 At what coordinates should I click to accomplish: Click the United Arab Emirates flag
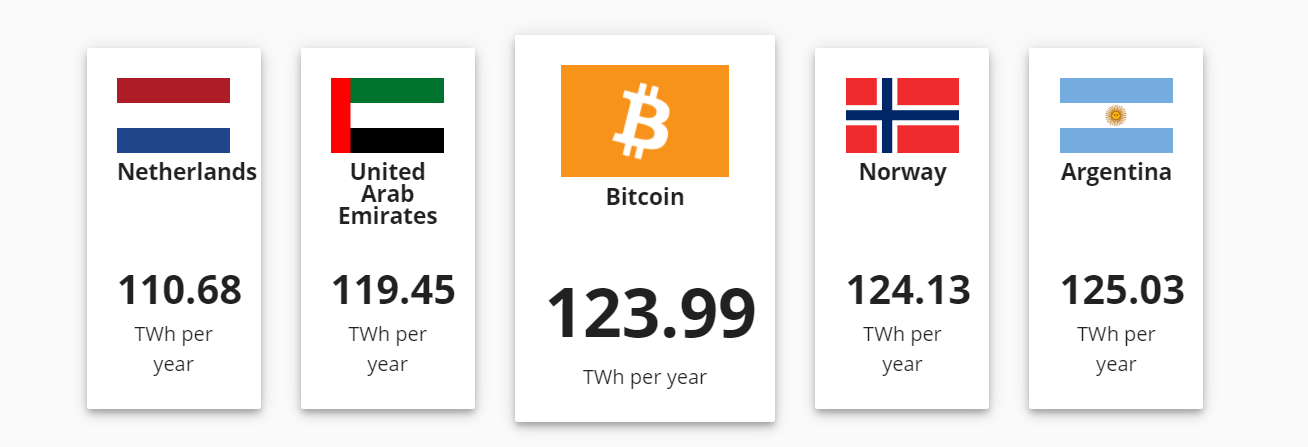(387, 115)
